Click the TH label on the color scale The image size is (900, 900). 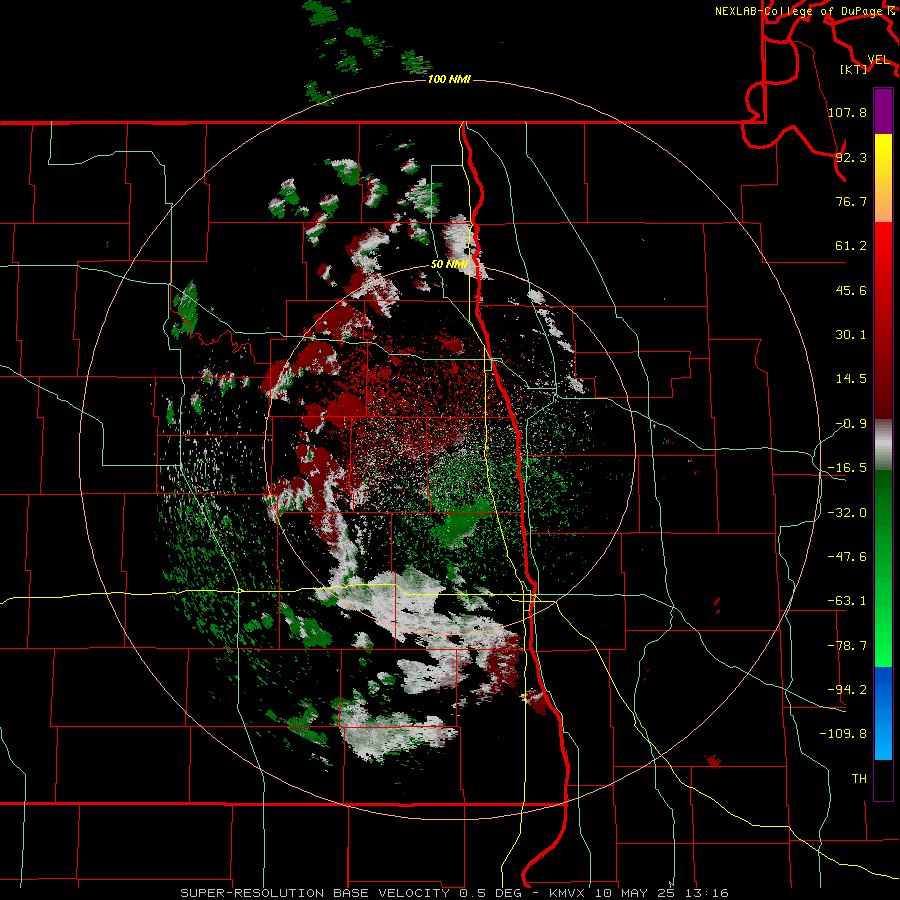[x=859, y=779]
